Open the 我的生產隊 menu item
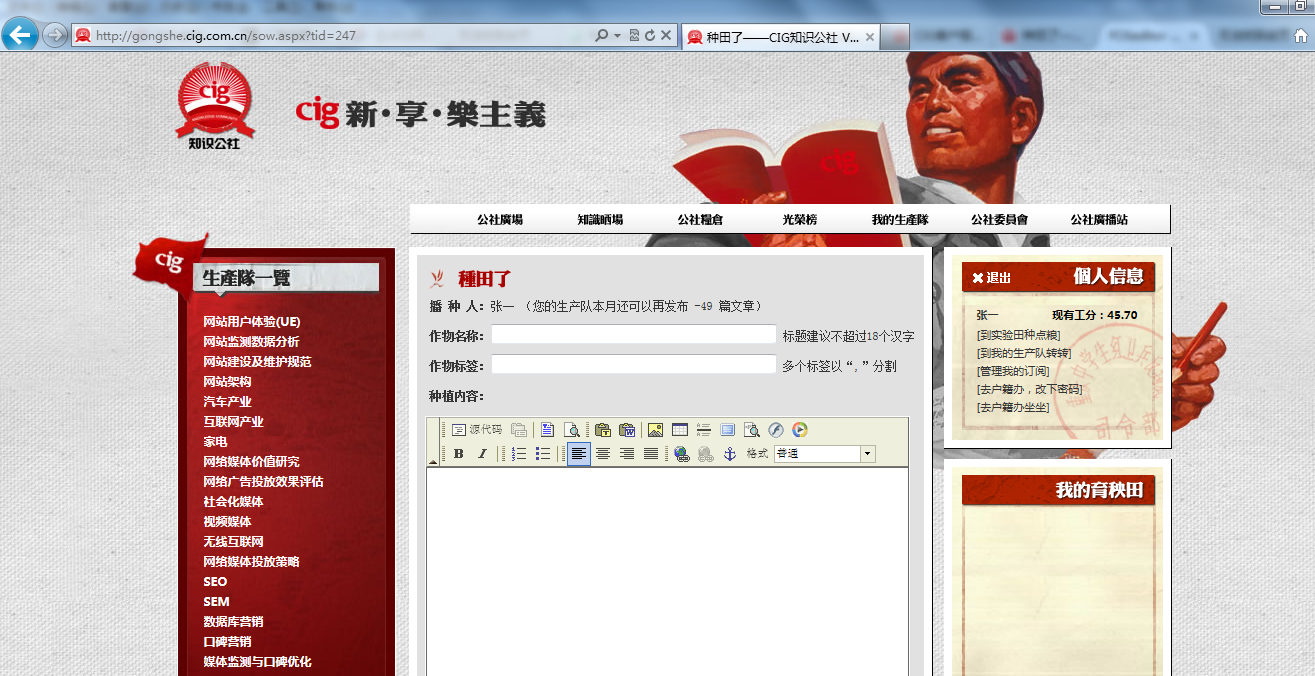Screen dimensions: 1315x676 (900, 219)
